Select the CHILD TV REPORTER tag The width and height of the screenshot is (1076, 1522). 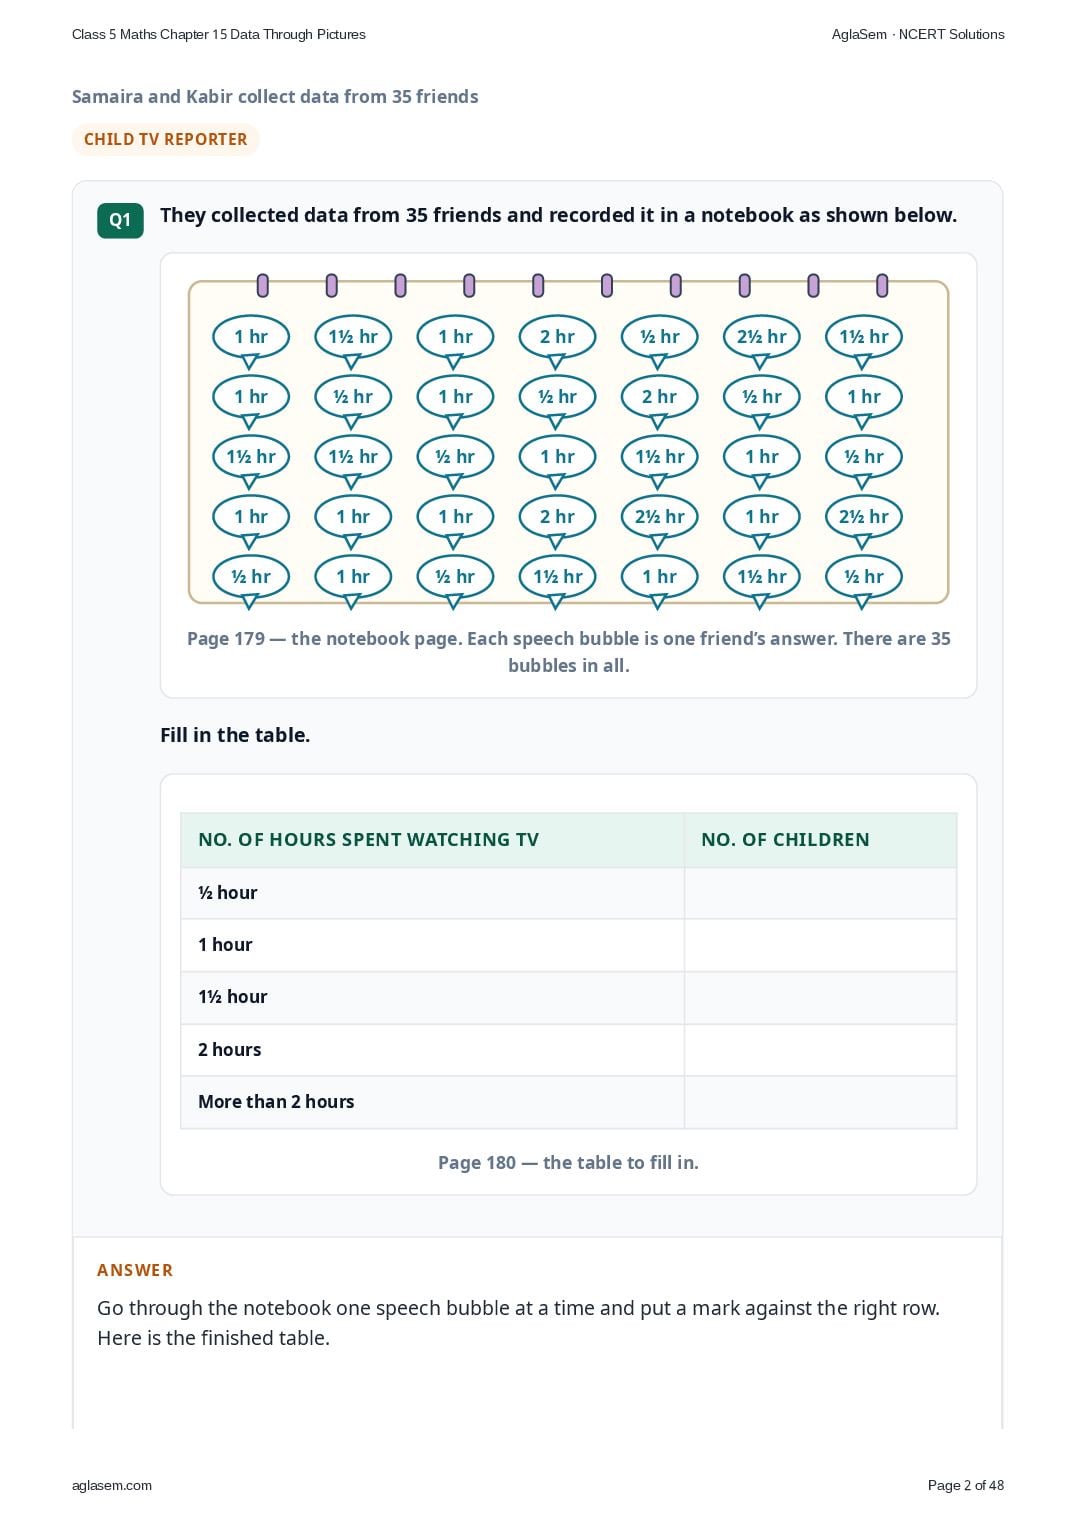pyautogui.click(x=165, y=139)
